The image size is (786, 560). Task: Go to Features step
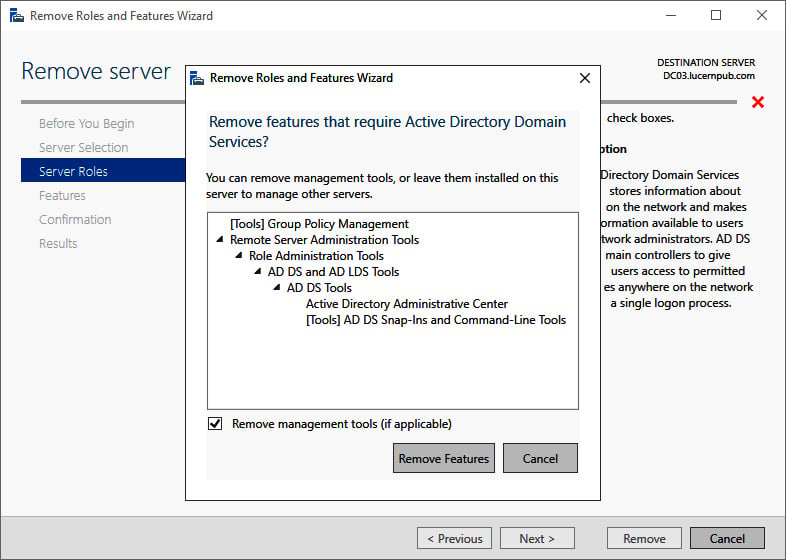[62, 196]
